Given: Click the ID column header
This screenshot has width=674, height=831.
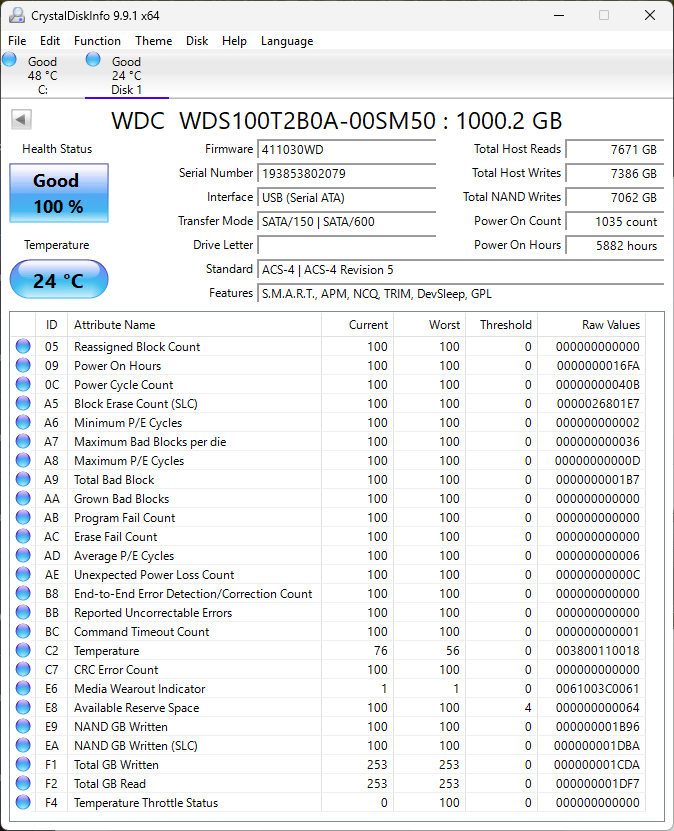Looking at the screenshot, I should (51, 324).
